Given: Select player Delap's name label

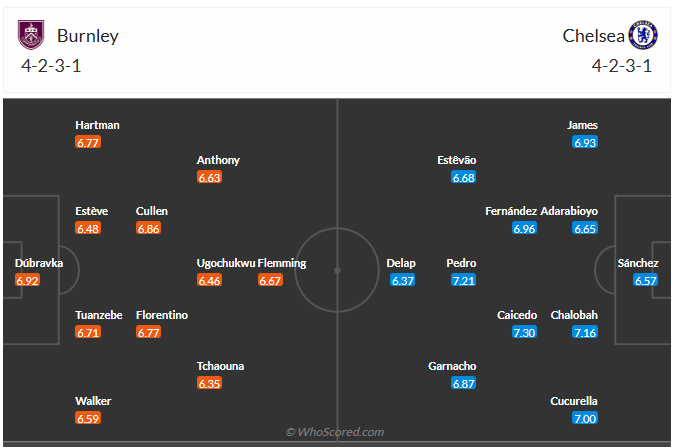Looking at the screenshot, I should 401,263.
